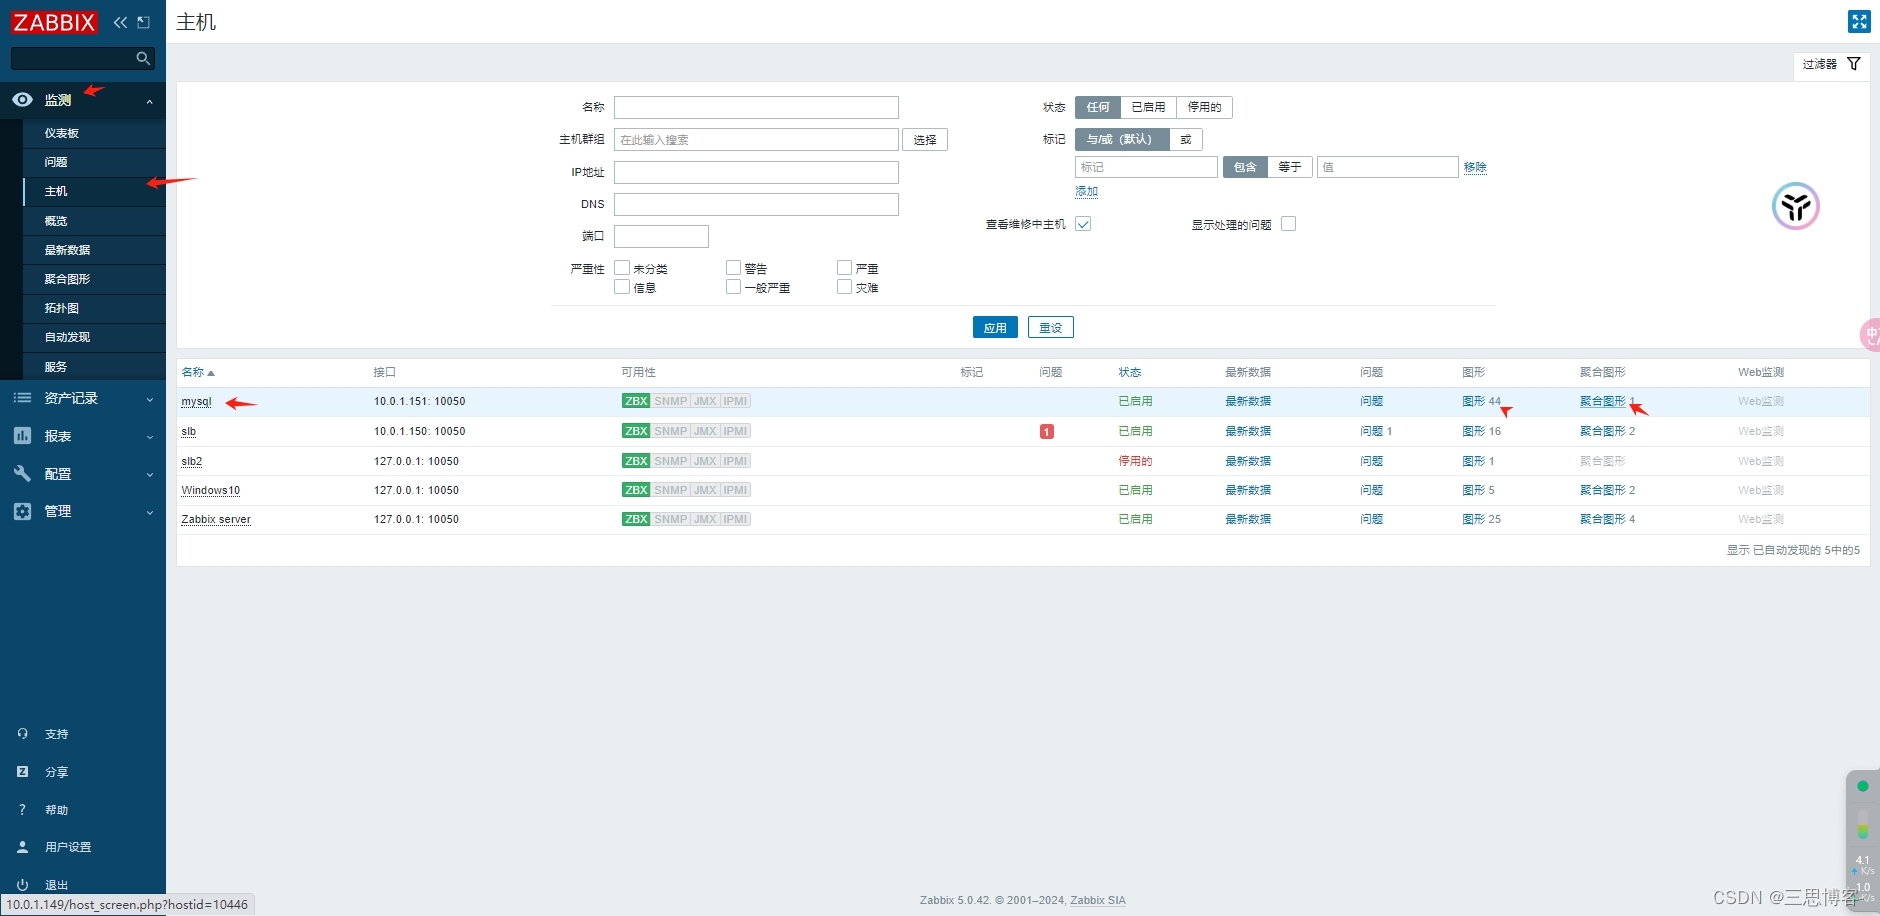Image resolution: width=1880 pixels, height=916 pixels.
Task: Open 最新数据 link for Zabbix server
Action: [x=1248, y=519]
